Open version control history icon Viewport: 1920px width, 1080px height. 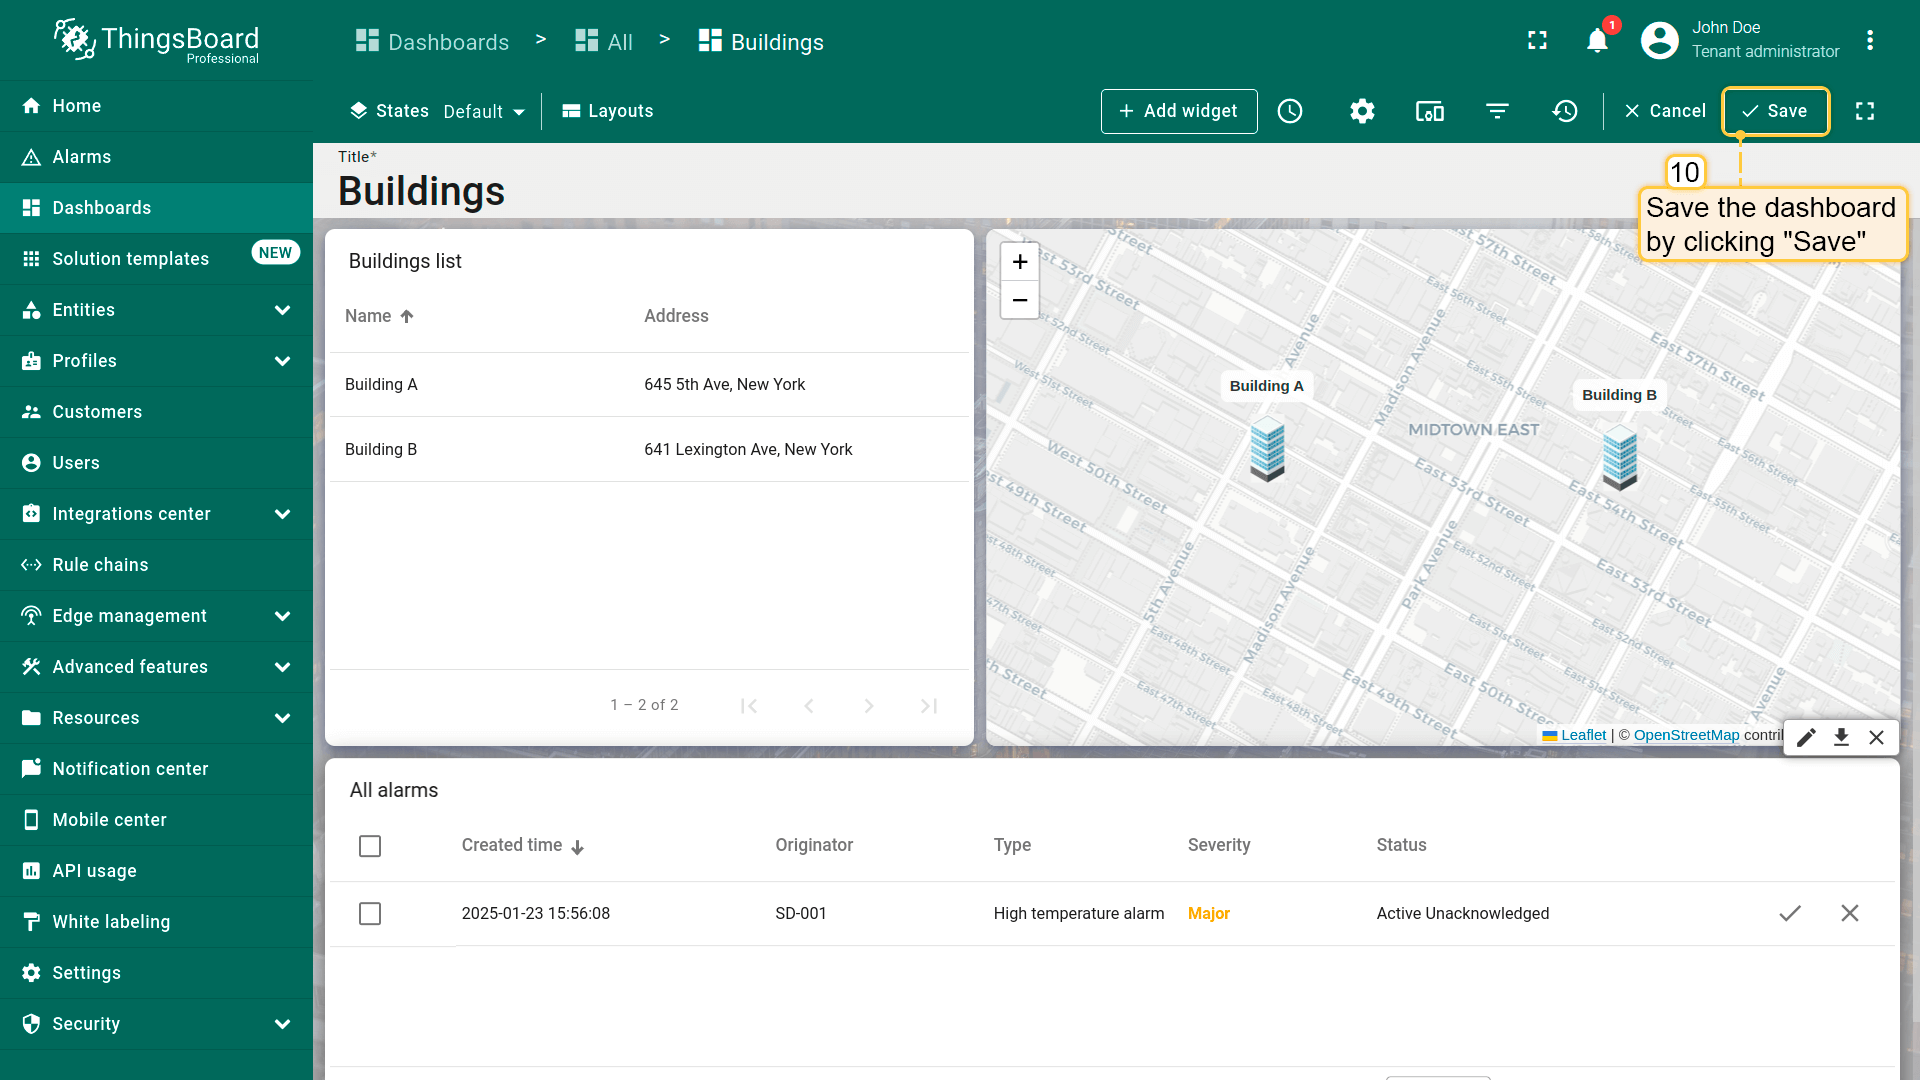coord(1565,111)
